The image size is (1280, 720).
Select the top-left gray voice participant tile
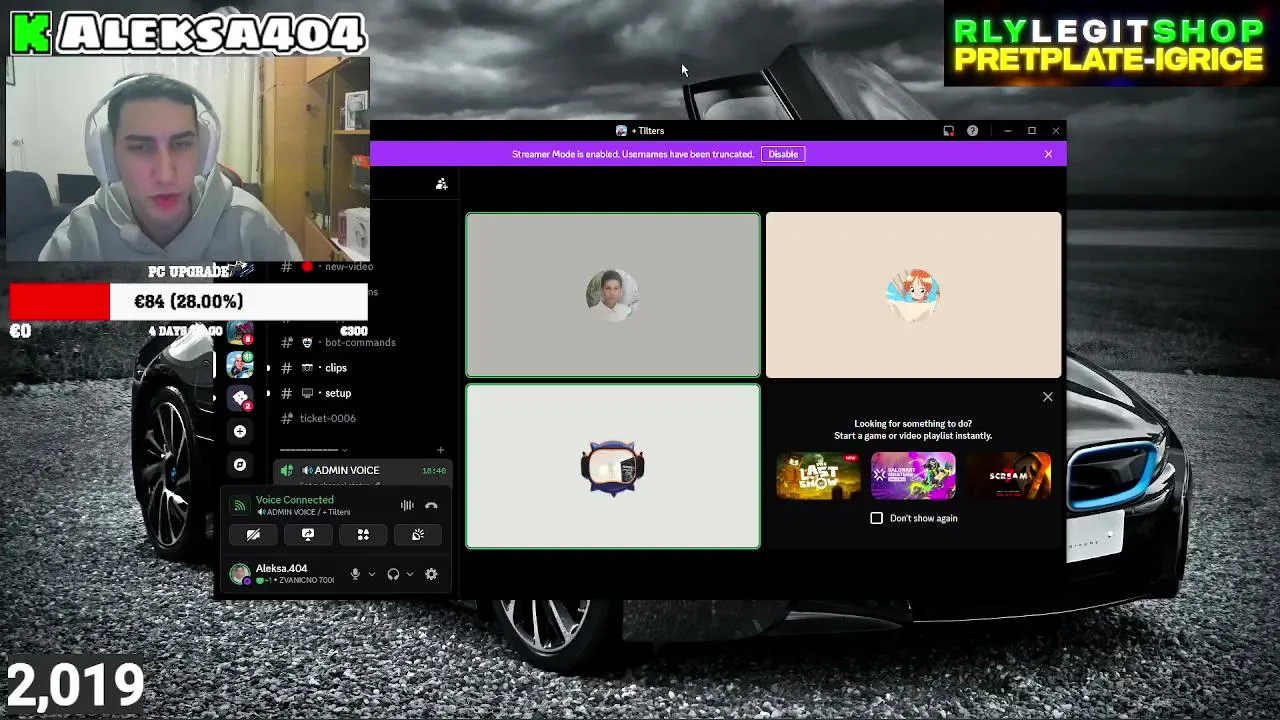[x=613, y=295]
